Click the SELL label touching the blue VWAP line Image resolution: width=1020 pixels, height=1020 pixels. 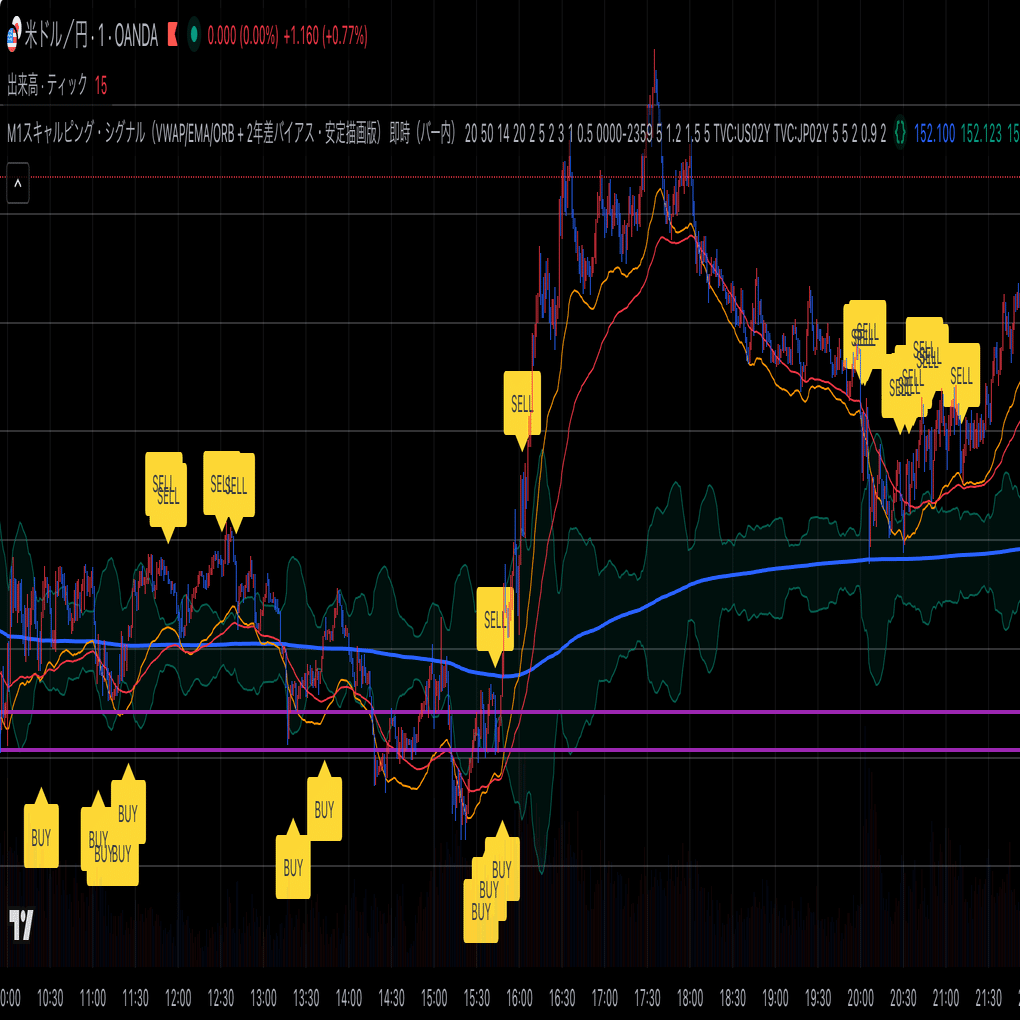pyautogui.click(x=495, y=620)
